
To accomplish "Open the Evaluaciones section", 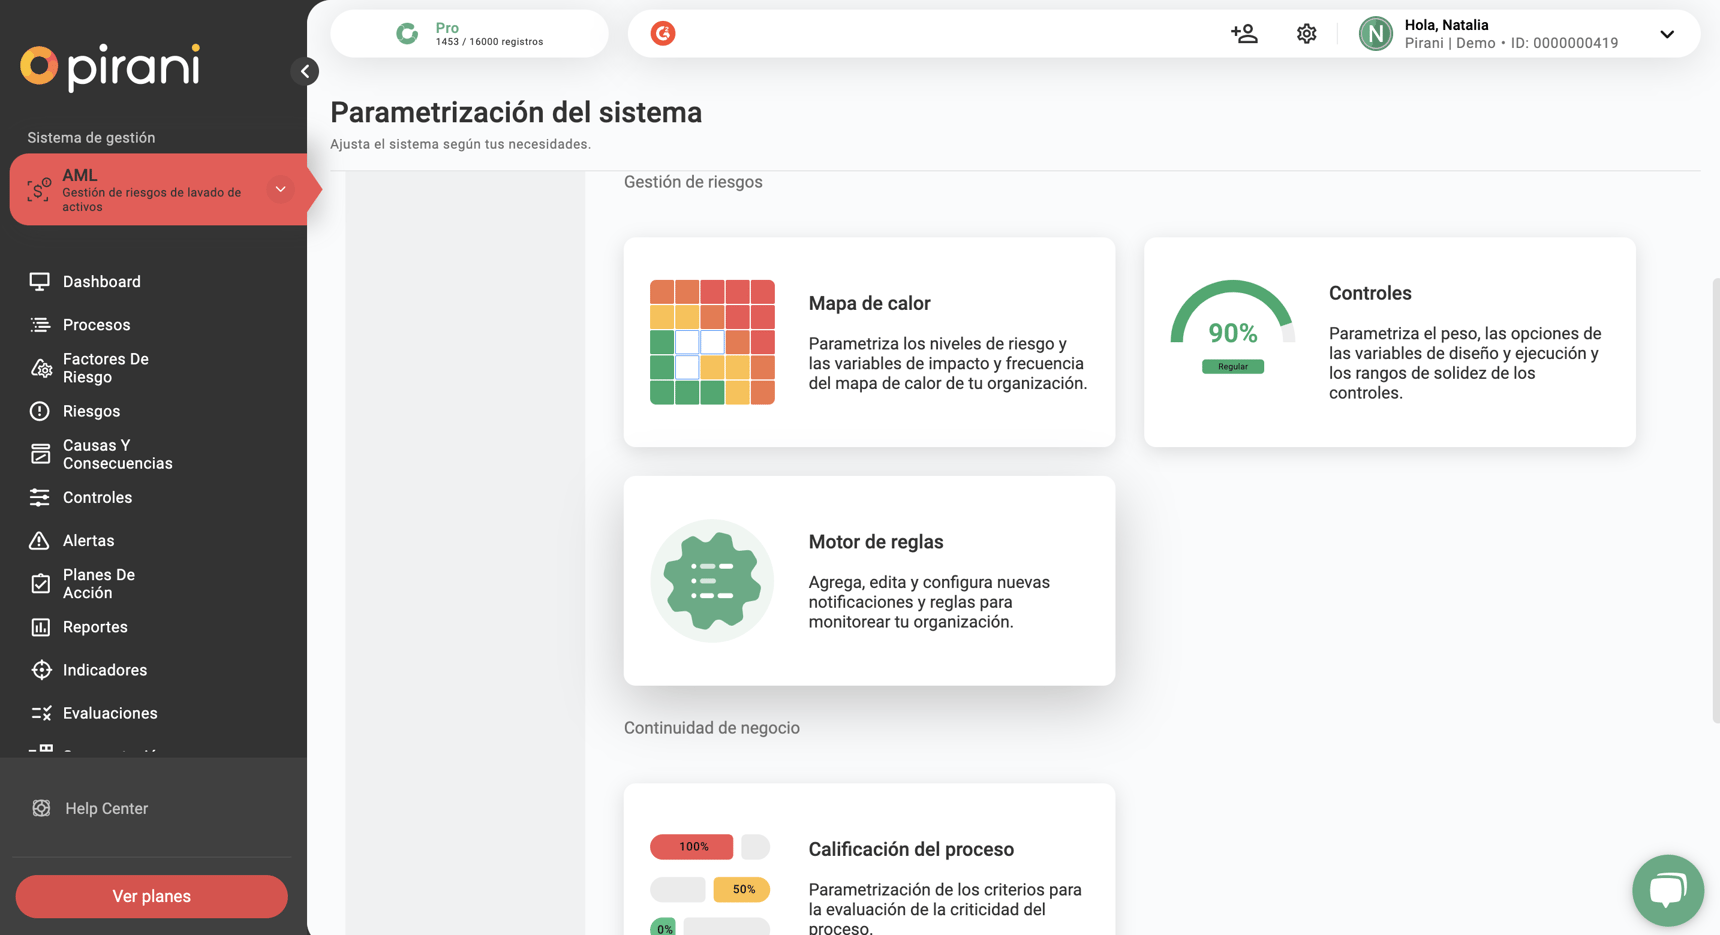I will pyautogui.click(x=110, y=713).
